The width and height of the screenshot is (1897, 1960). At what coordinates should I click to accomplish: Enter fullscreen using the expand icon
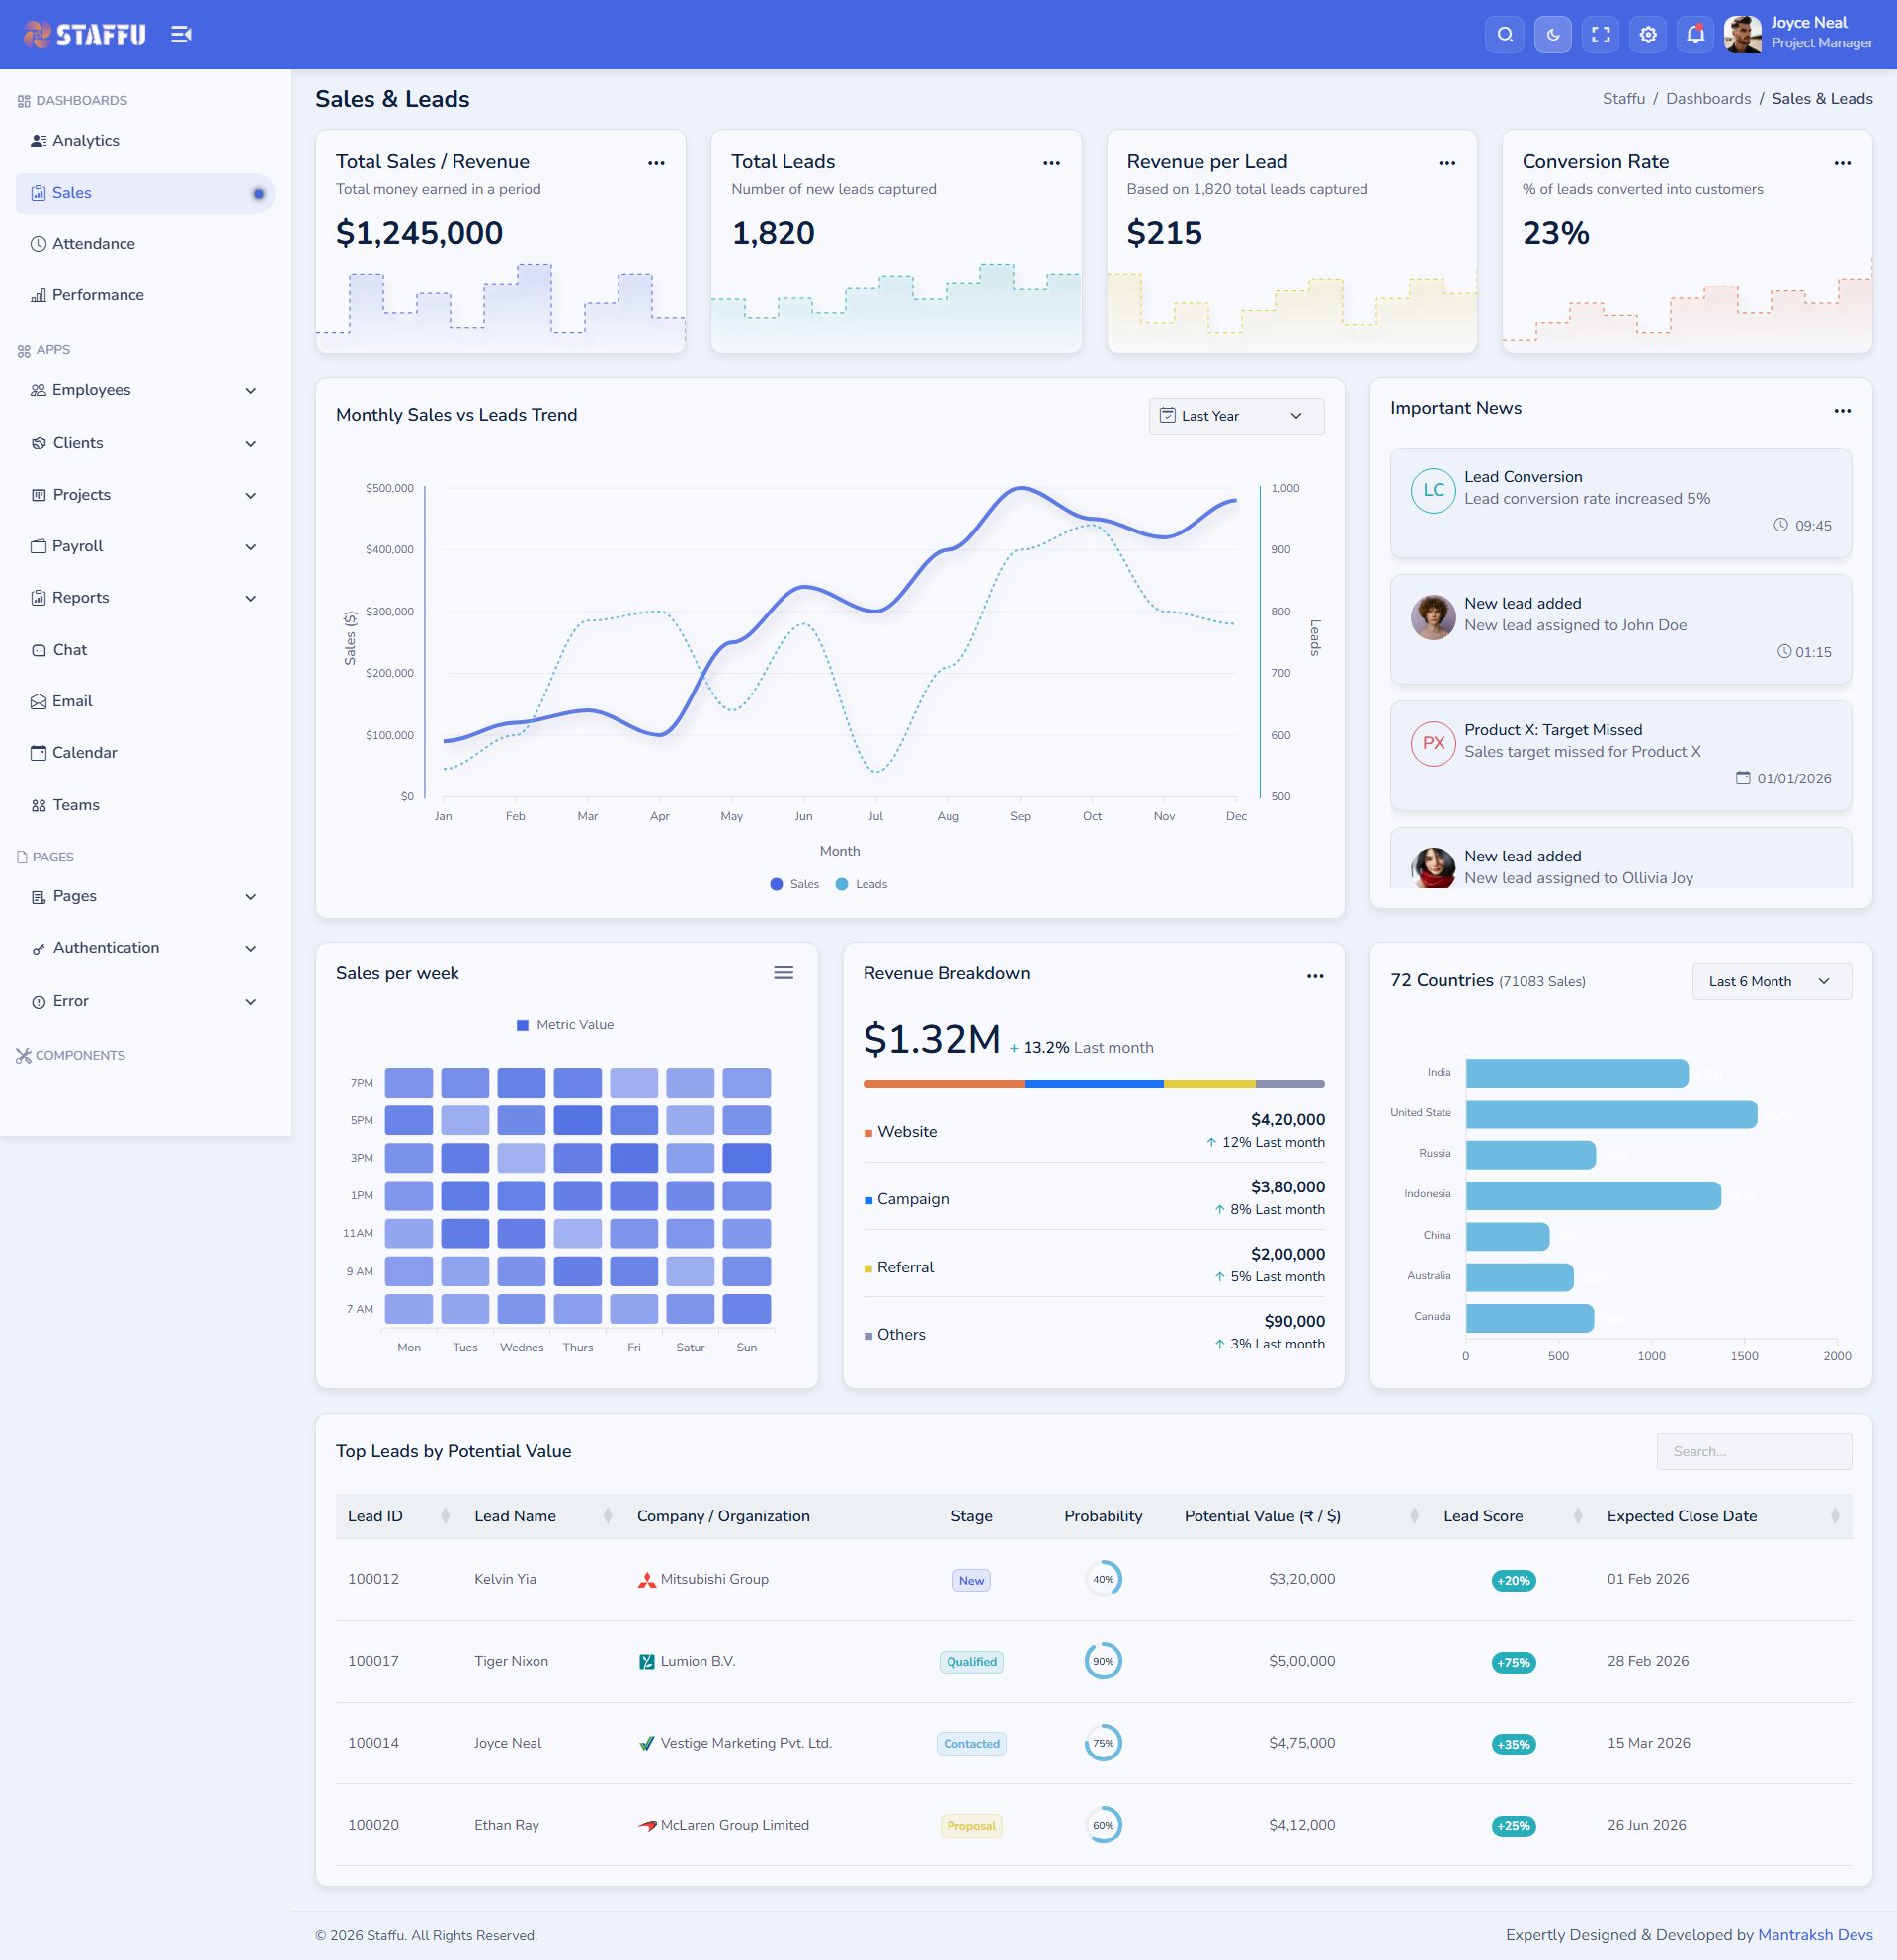click(x=1600, y=35)
